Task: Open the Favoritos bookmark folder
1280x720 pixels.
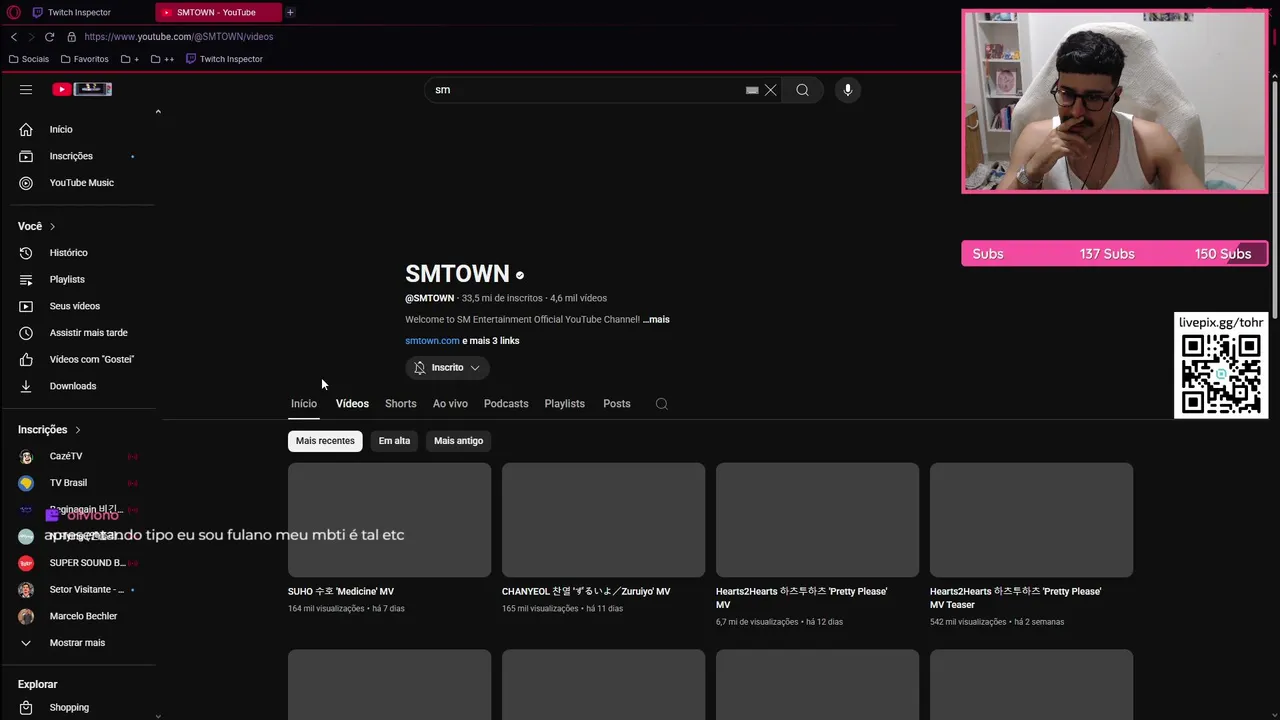Action: [x=84, y=59]
